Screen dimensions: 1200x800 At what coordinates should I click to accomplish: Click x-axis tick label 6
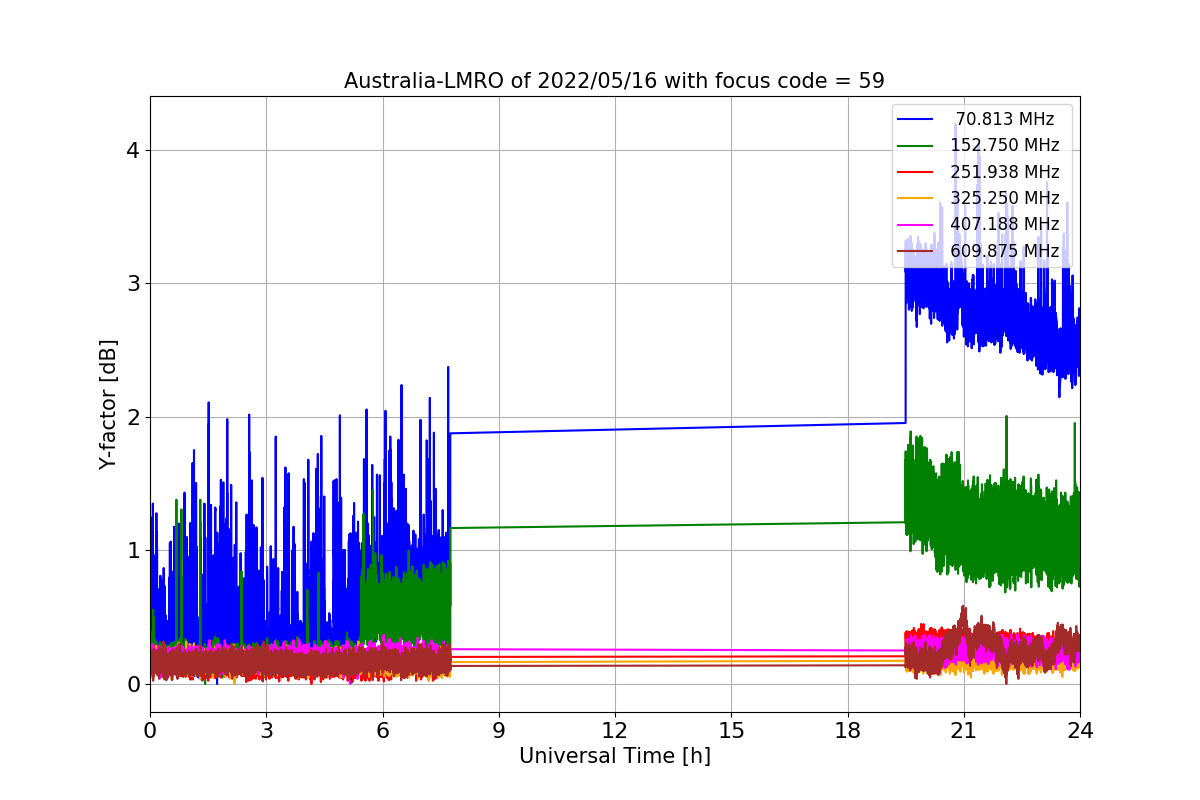[382, 730]
